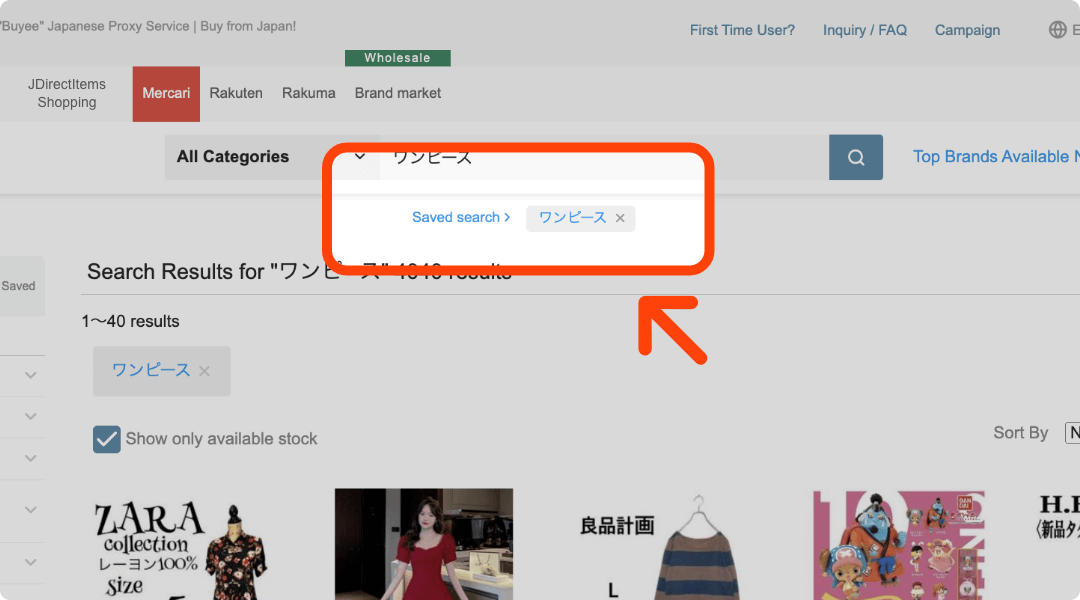The image size is (1080, 600).
Task: Switch to the Mercari tab
Action: 166,94
